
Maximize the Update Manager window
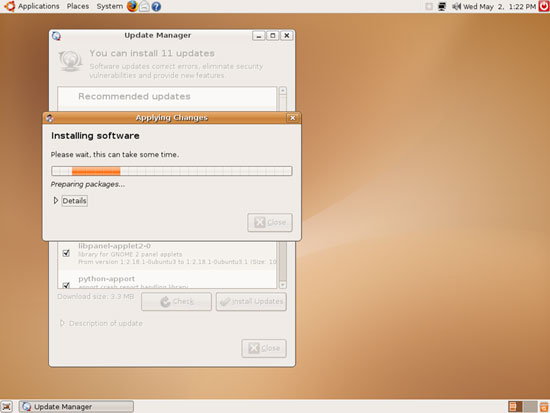click(x=273, y=35)
